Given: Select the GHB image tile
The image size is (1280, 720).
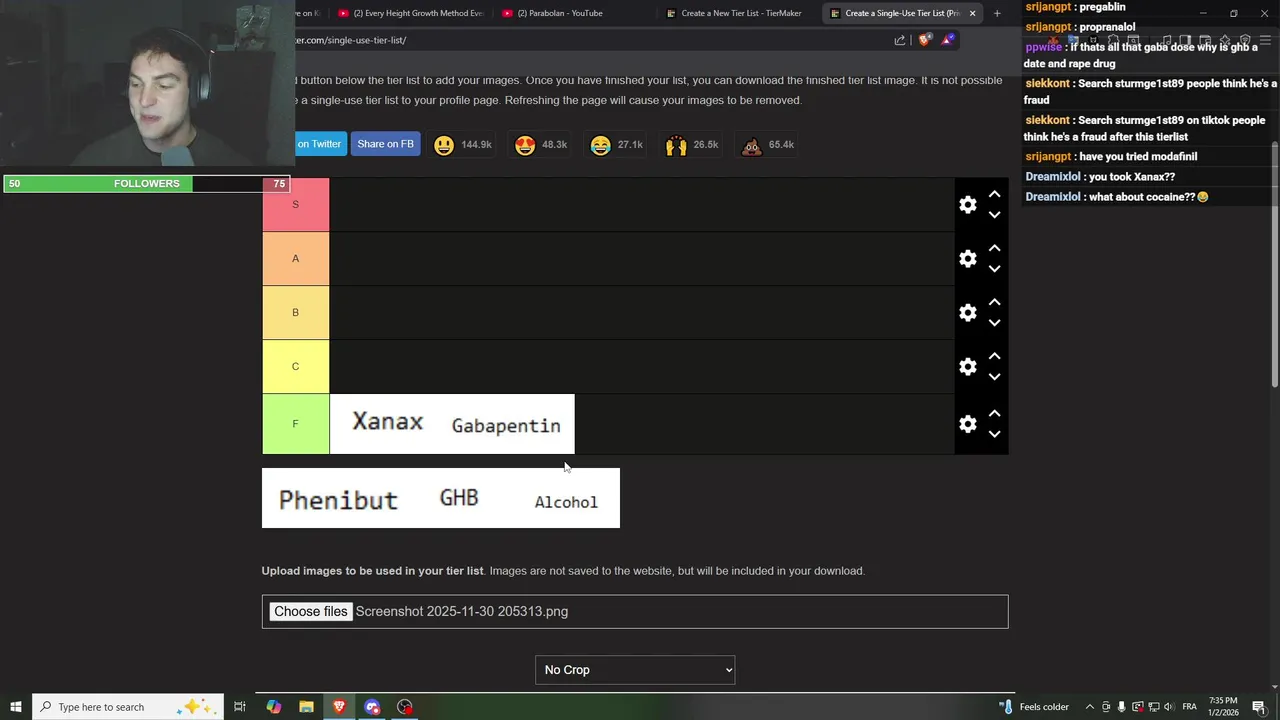Looking at the screenshot, I should 459,498.
